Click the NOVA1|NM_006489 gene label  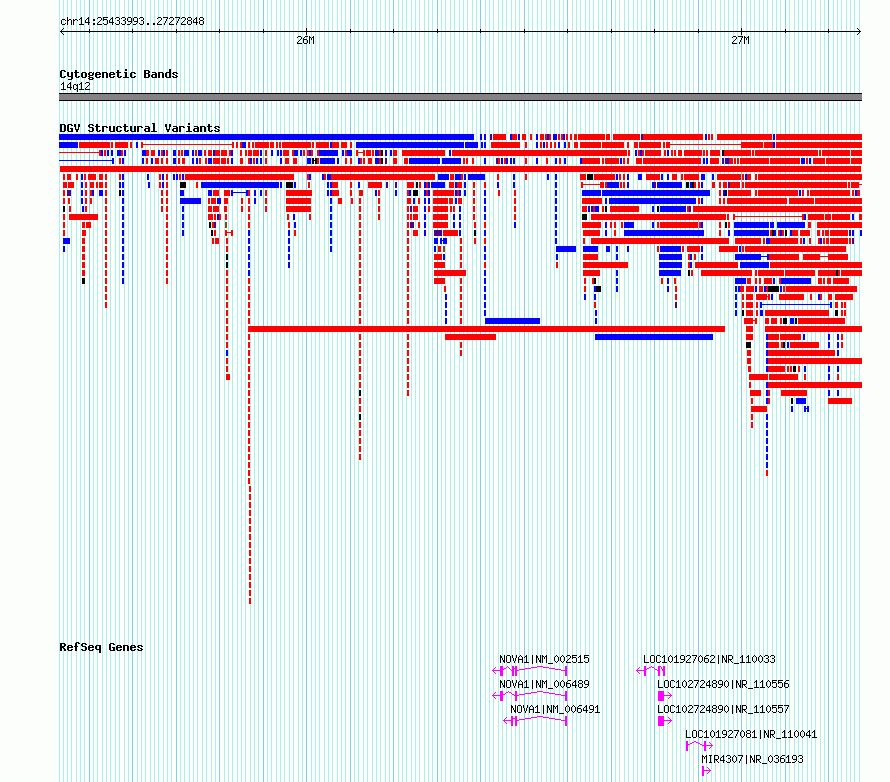click(x=544, y=684)
